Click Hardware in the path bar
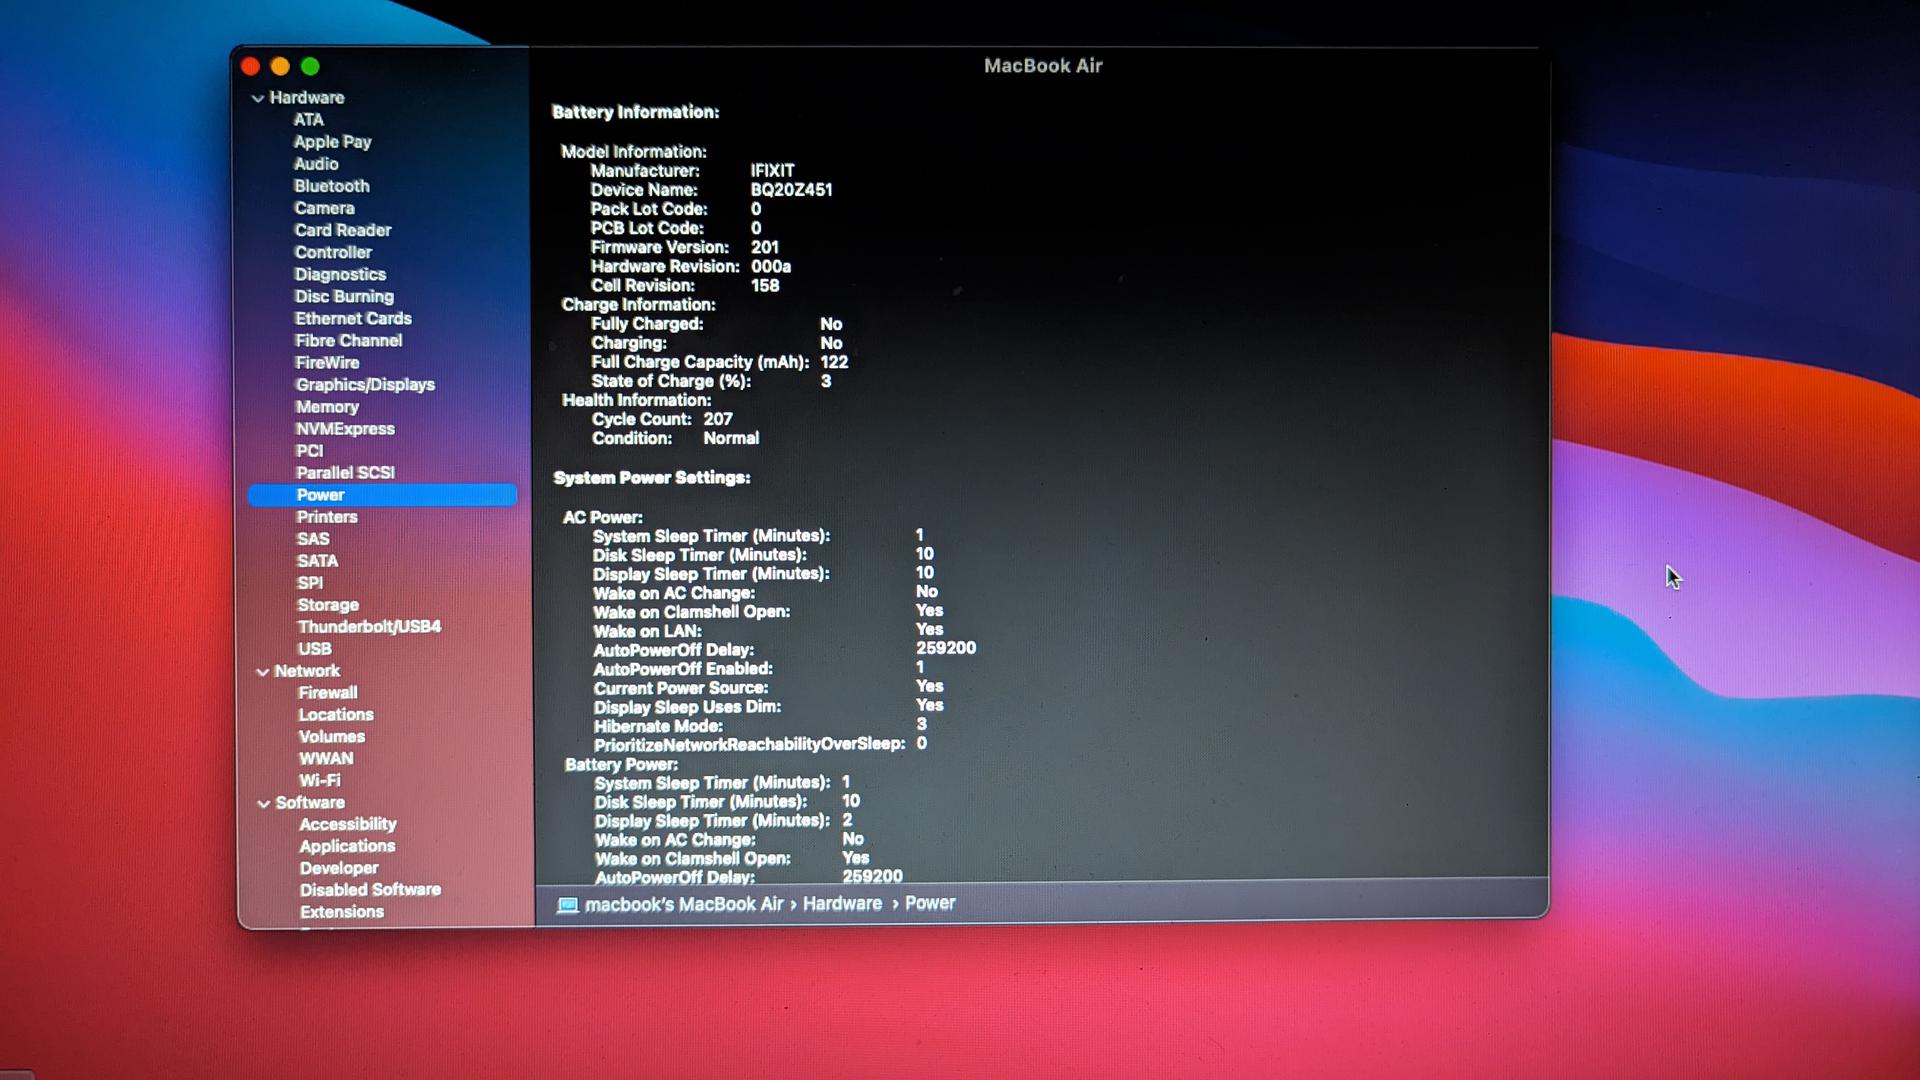1920x1080 pixels. point(842,904)
